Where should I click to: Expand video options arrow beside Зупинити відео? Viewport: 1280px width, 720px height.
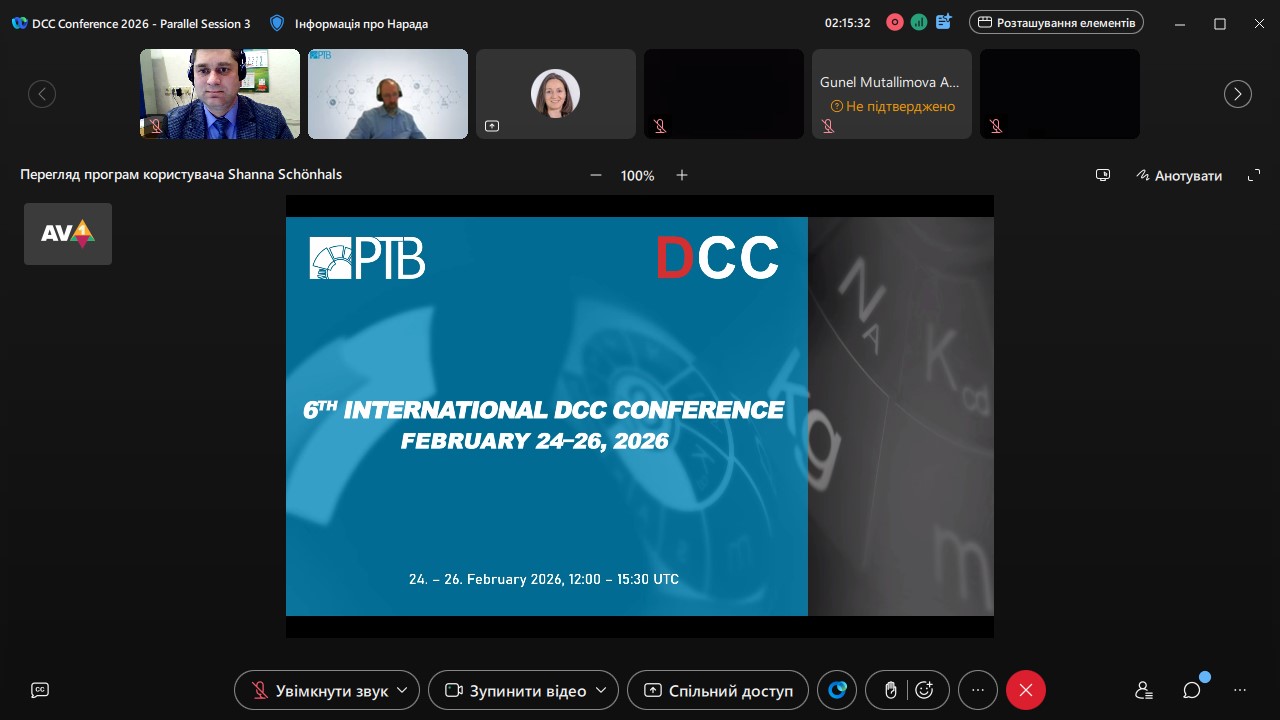point(601,690)
